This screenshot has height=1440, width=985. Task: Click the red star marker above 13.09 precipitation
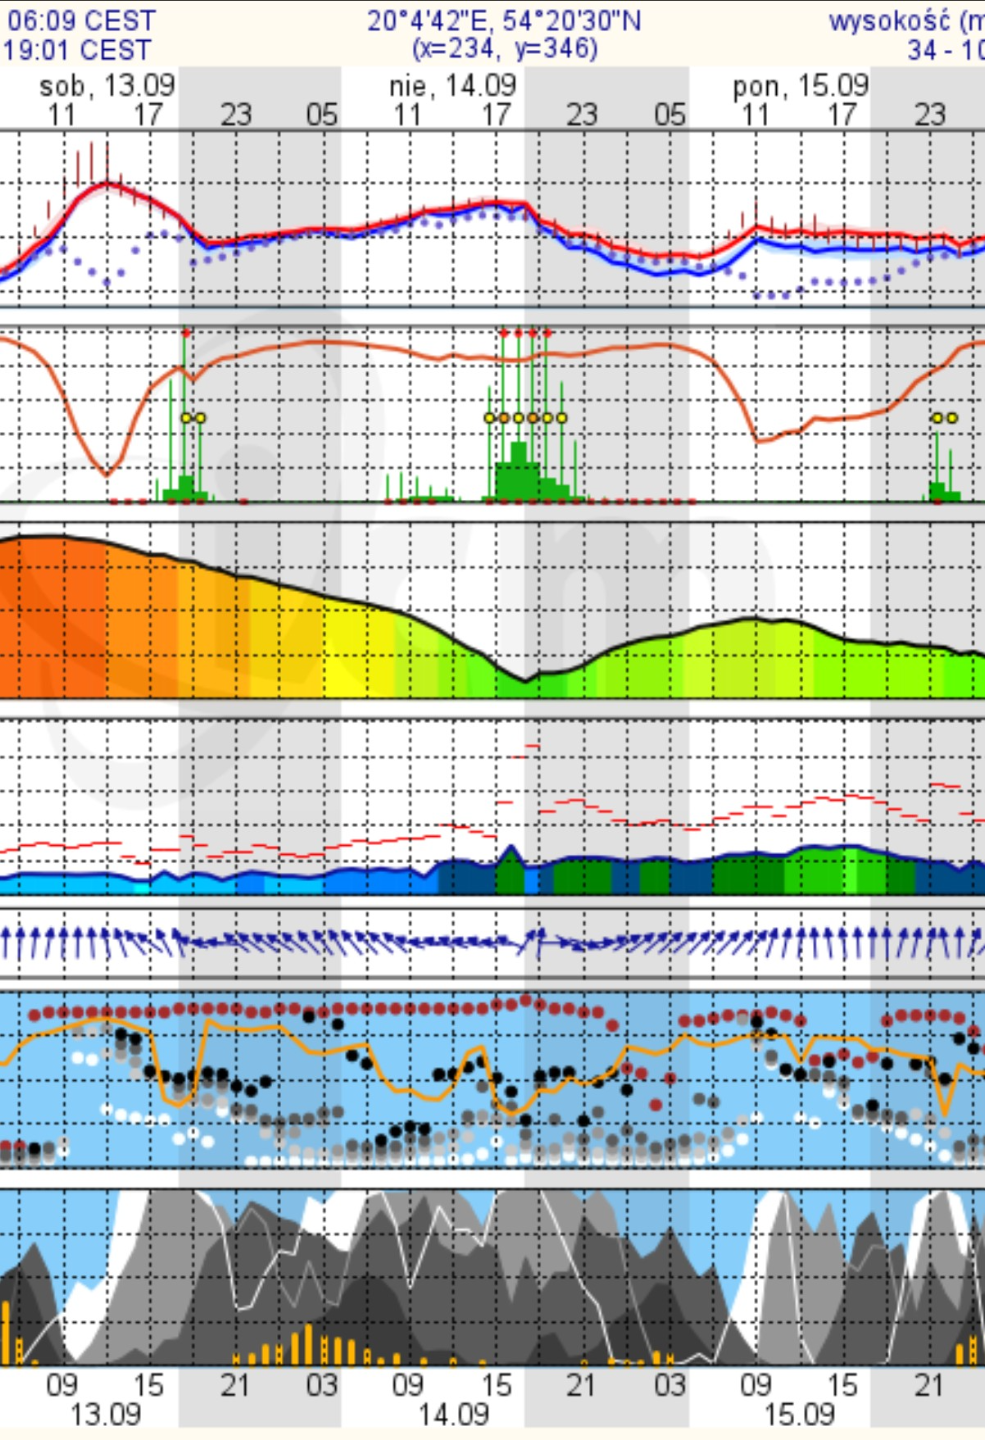point(185,332)
